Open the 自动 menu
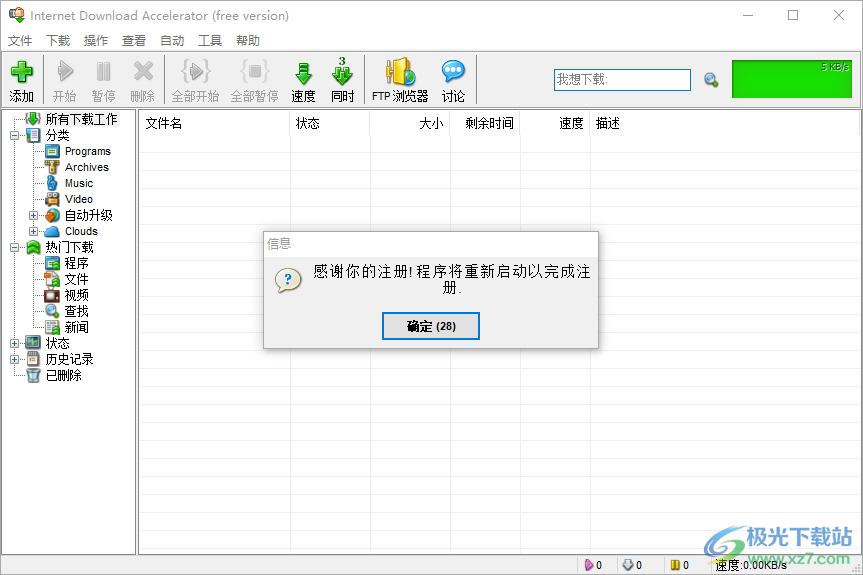Screen dimensions: 863x575 click(172, 41)
